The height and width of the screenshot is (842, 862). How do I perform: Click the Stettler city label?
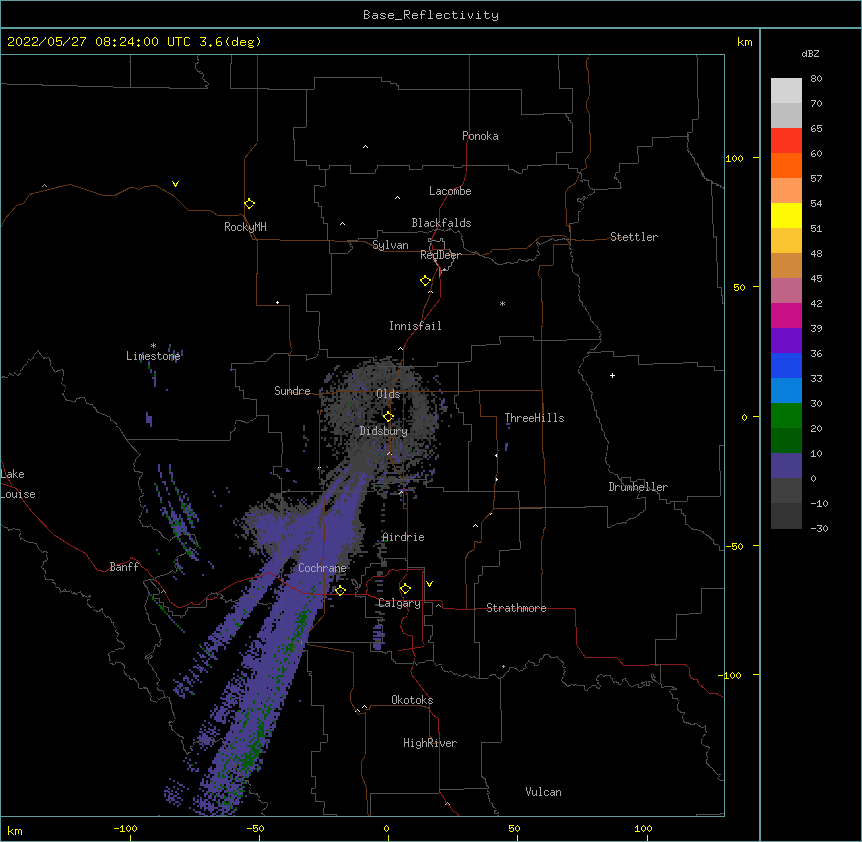click(x=634, y=237)
